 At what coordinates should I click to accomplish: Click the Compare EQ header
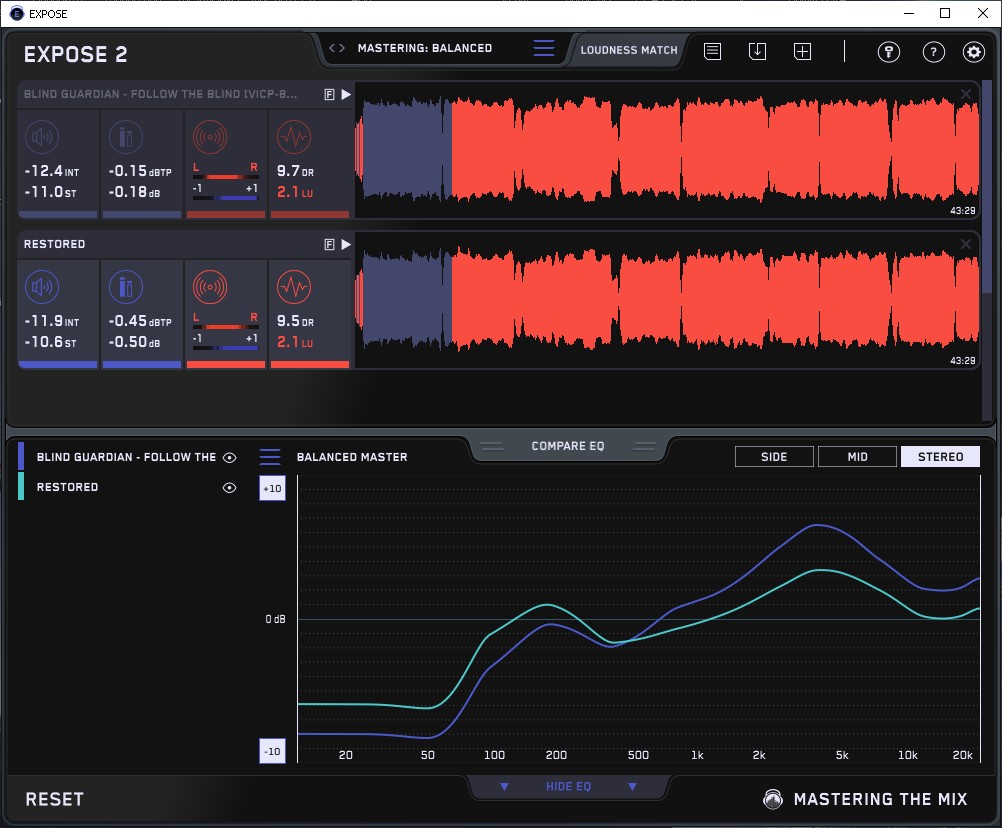click(568, 446)
